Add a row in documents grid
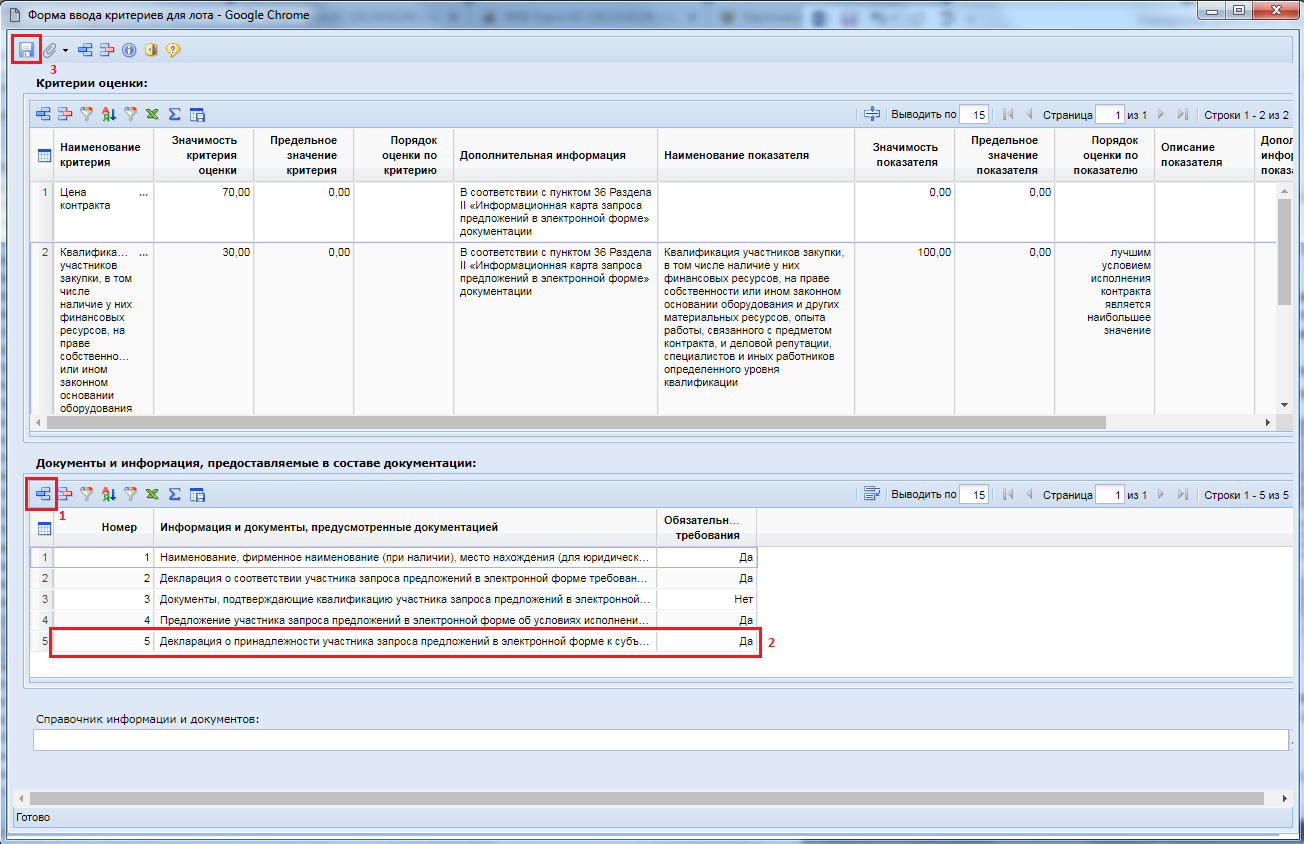Viewport: 1304px width, 844px height. coord(43,493)
